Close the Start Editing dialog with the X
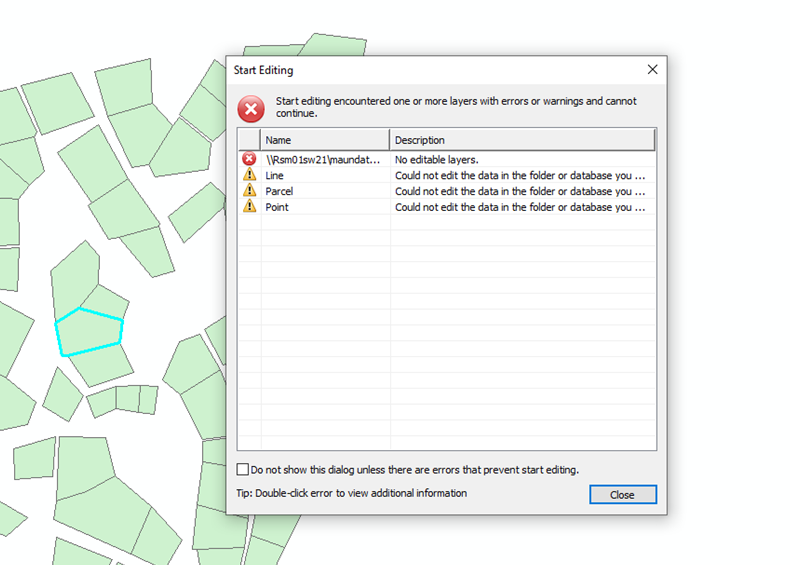This screenshot has height=565, width=790. point(653,70)
